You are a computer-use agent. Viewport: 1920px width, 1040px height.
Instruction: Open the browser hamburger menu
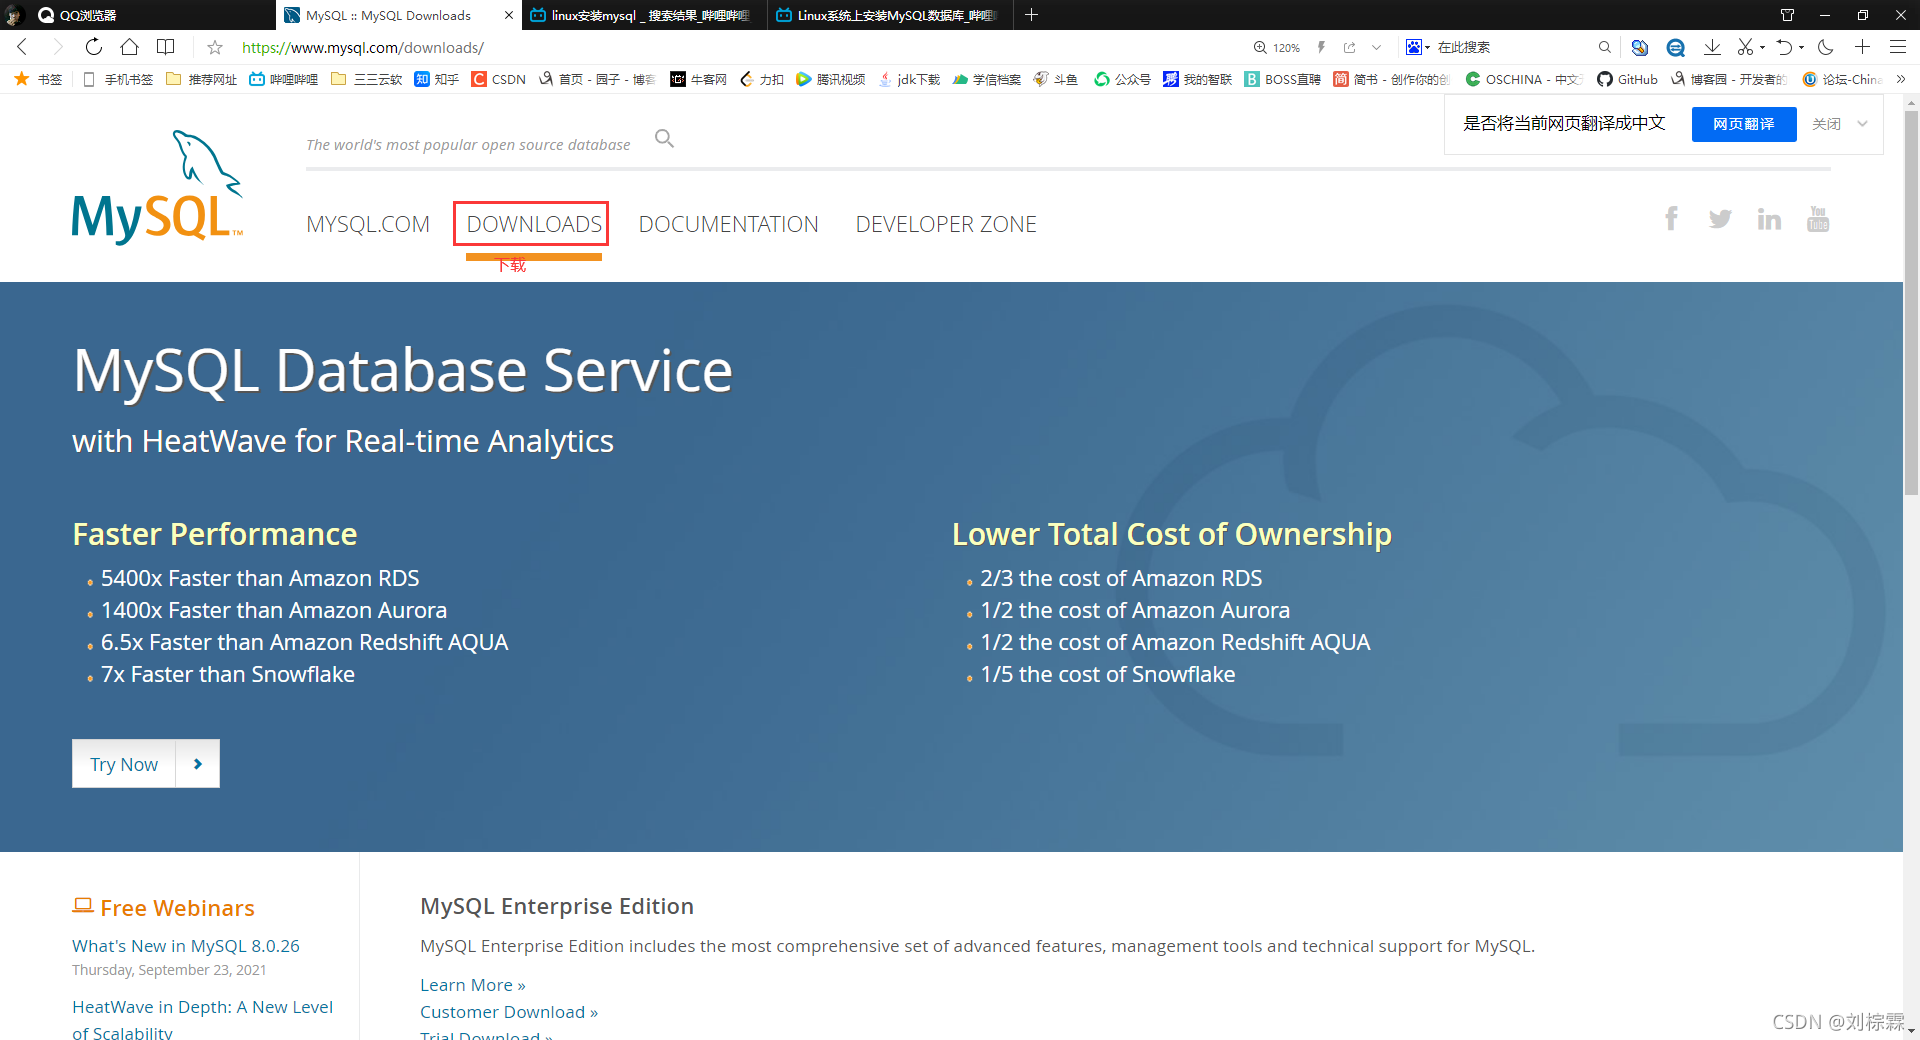pyautogui.click(x=1897, y=47)
